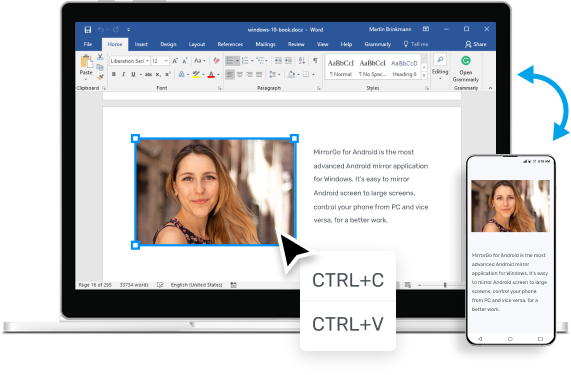
Task: Click the Save icon in the title bar
Action: pos(87,29)
